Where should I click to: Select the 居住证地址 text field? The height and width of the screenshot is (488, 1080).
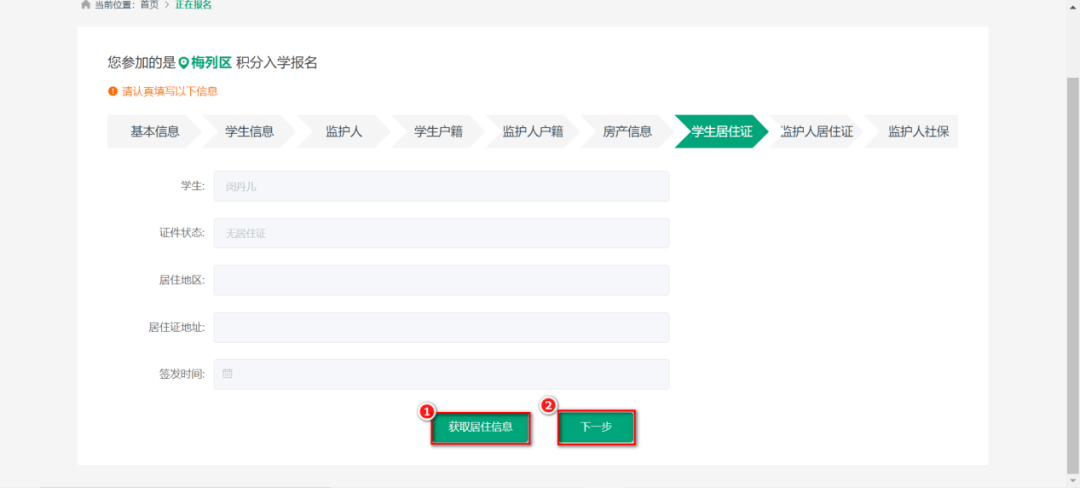click(x=441, y=327)
